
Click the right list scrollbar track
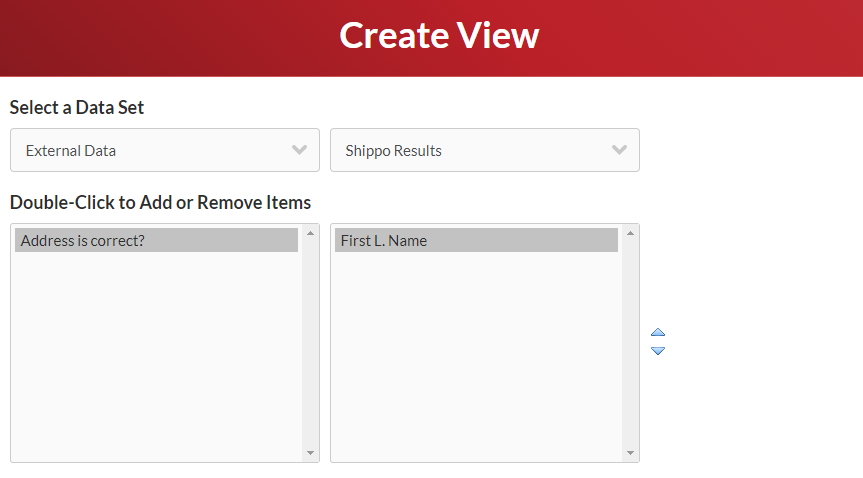click(631, 343)
